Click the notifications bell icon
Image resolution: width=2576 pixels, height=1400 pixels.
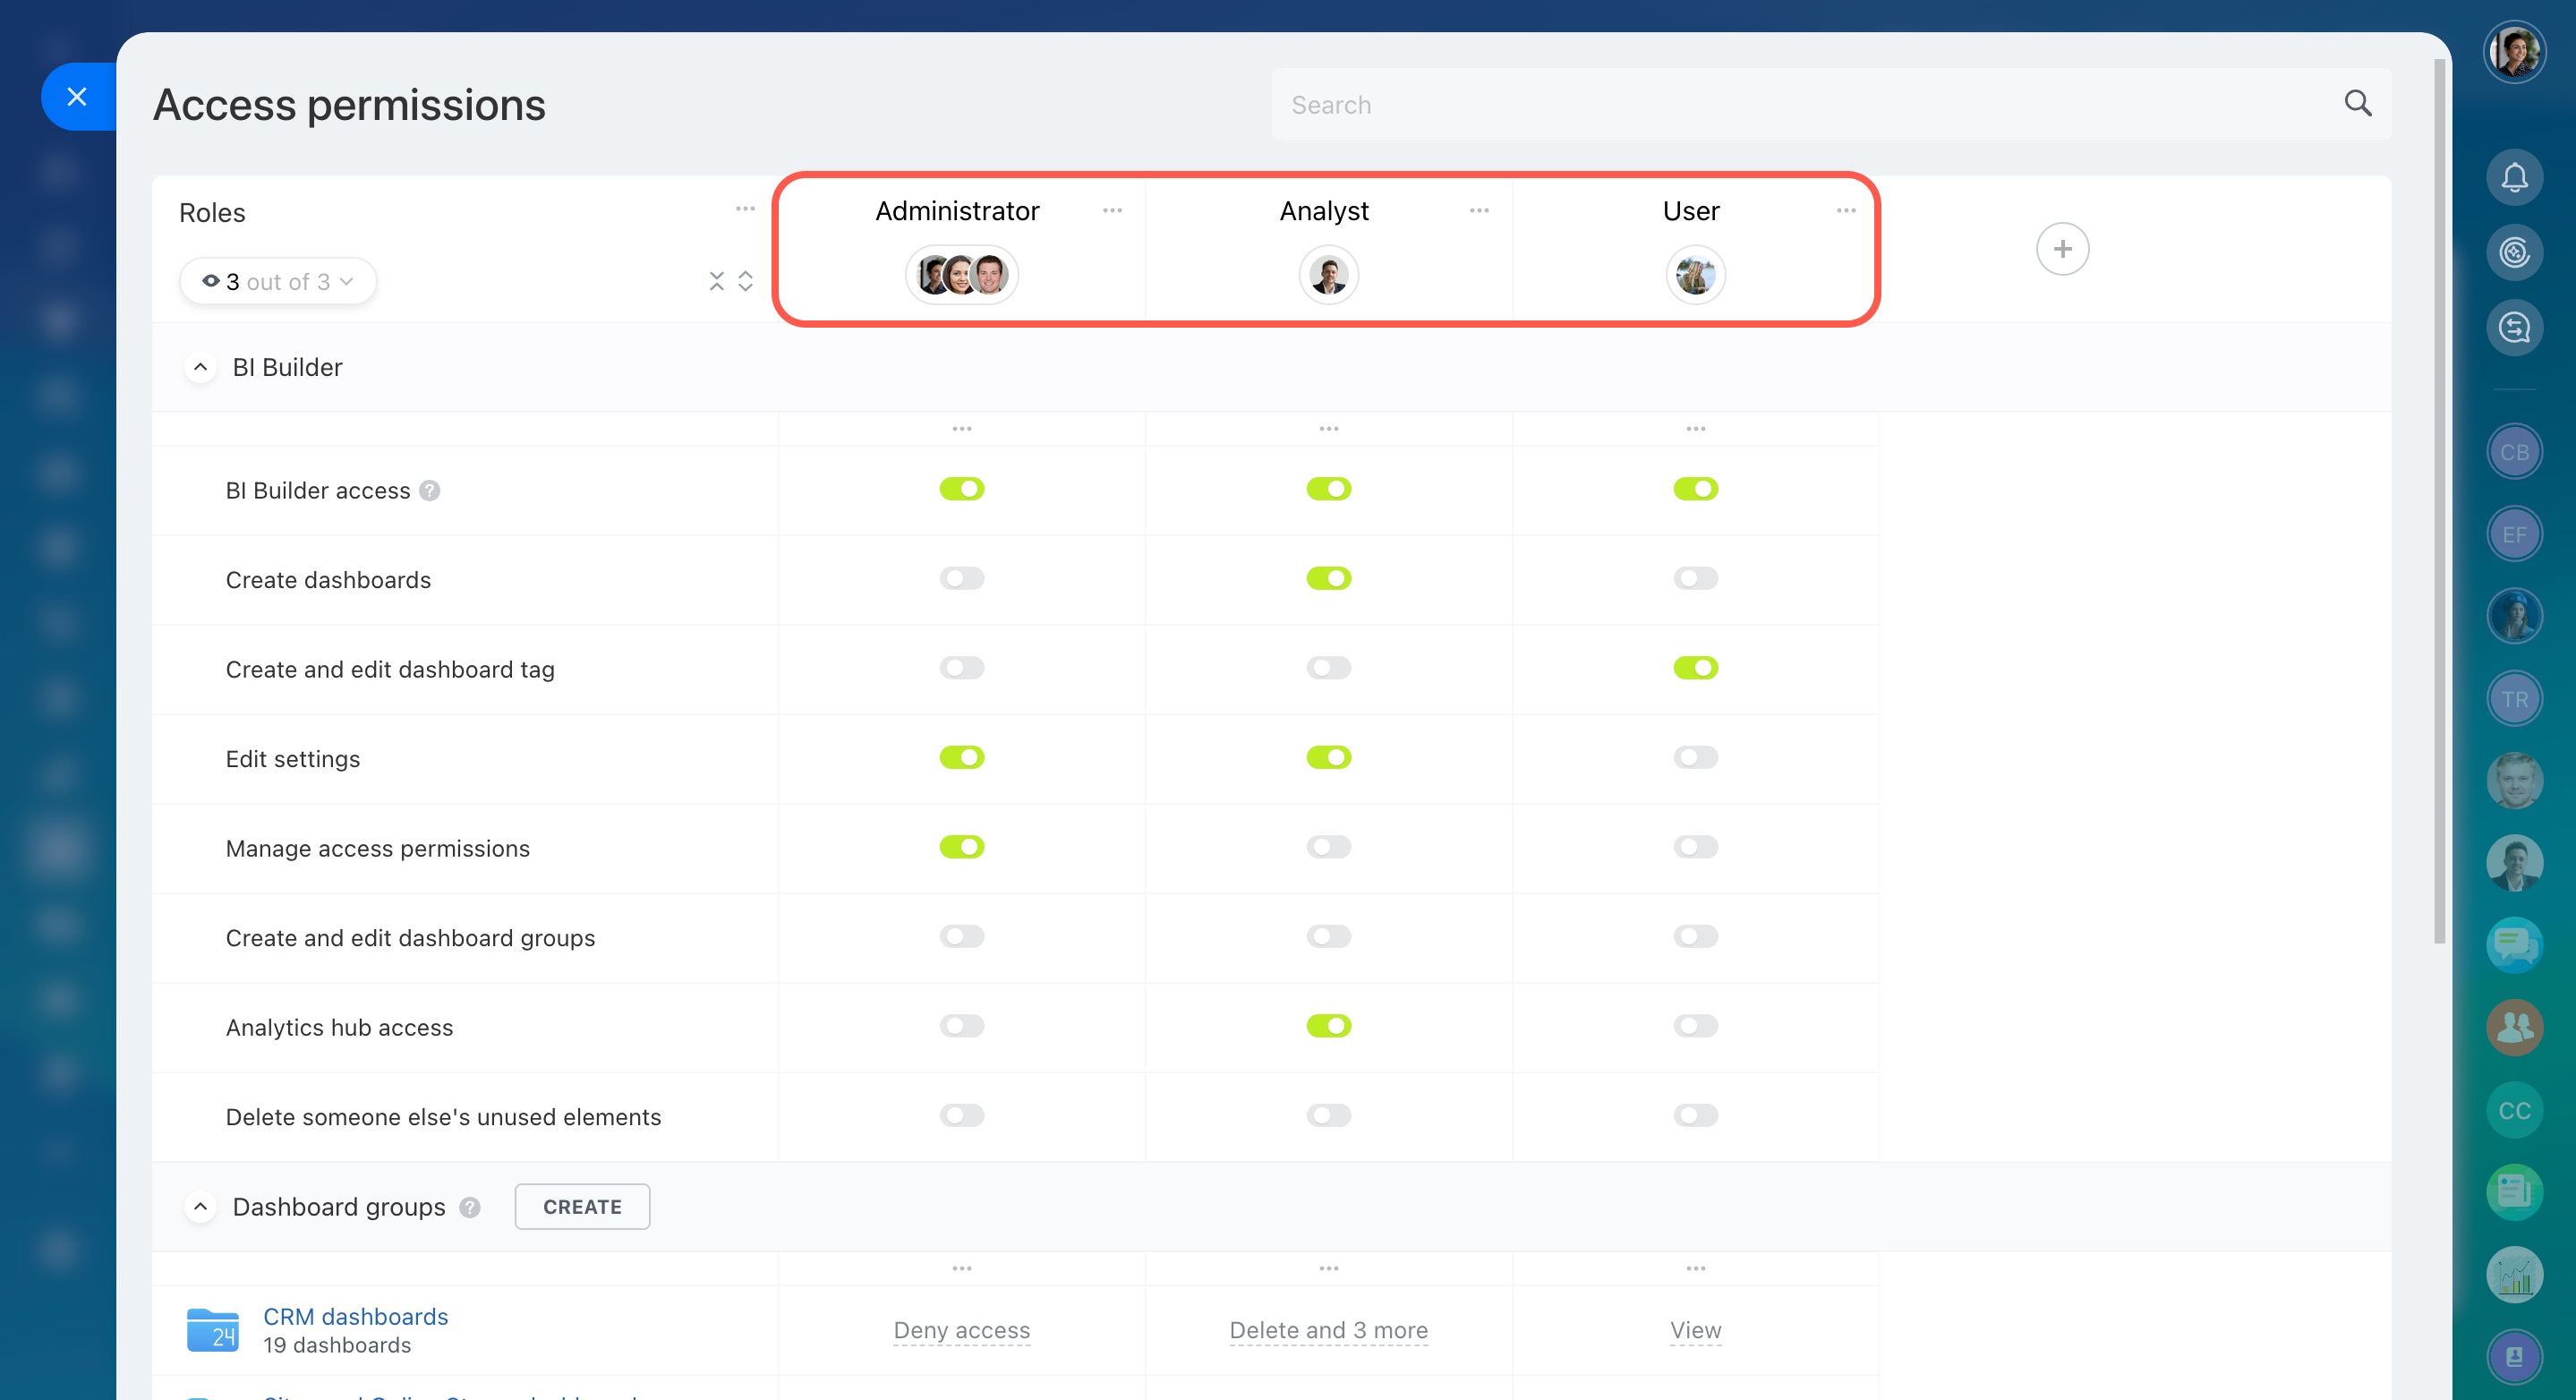(x=2513, y=178)
